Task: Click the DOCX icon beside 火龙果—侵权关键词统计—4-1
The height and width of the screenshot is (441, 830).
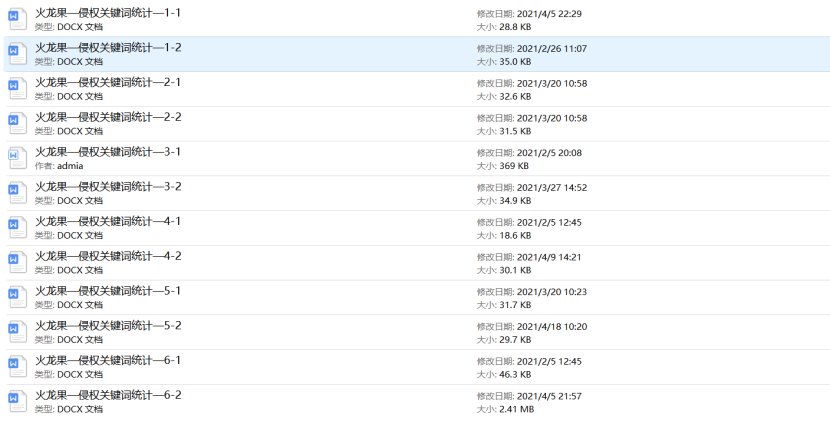Action: (x=15, y=228)
